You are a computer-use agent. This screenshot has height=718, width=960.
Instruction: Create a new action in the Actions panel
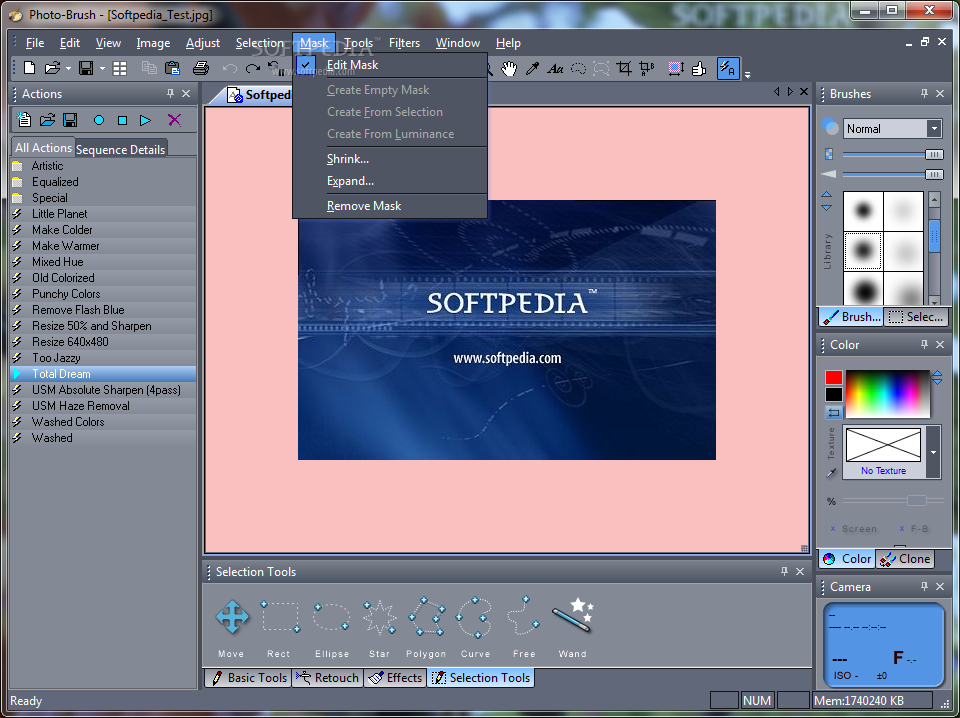[x=24, y=120]
